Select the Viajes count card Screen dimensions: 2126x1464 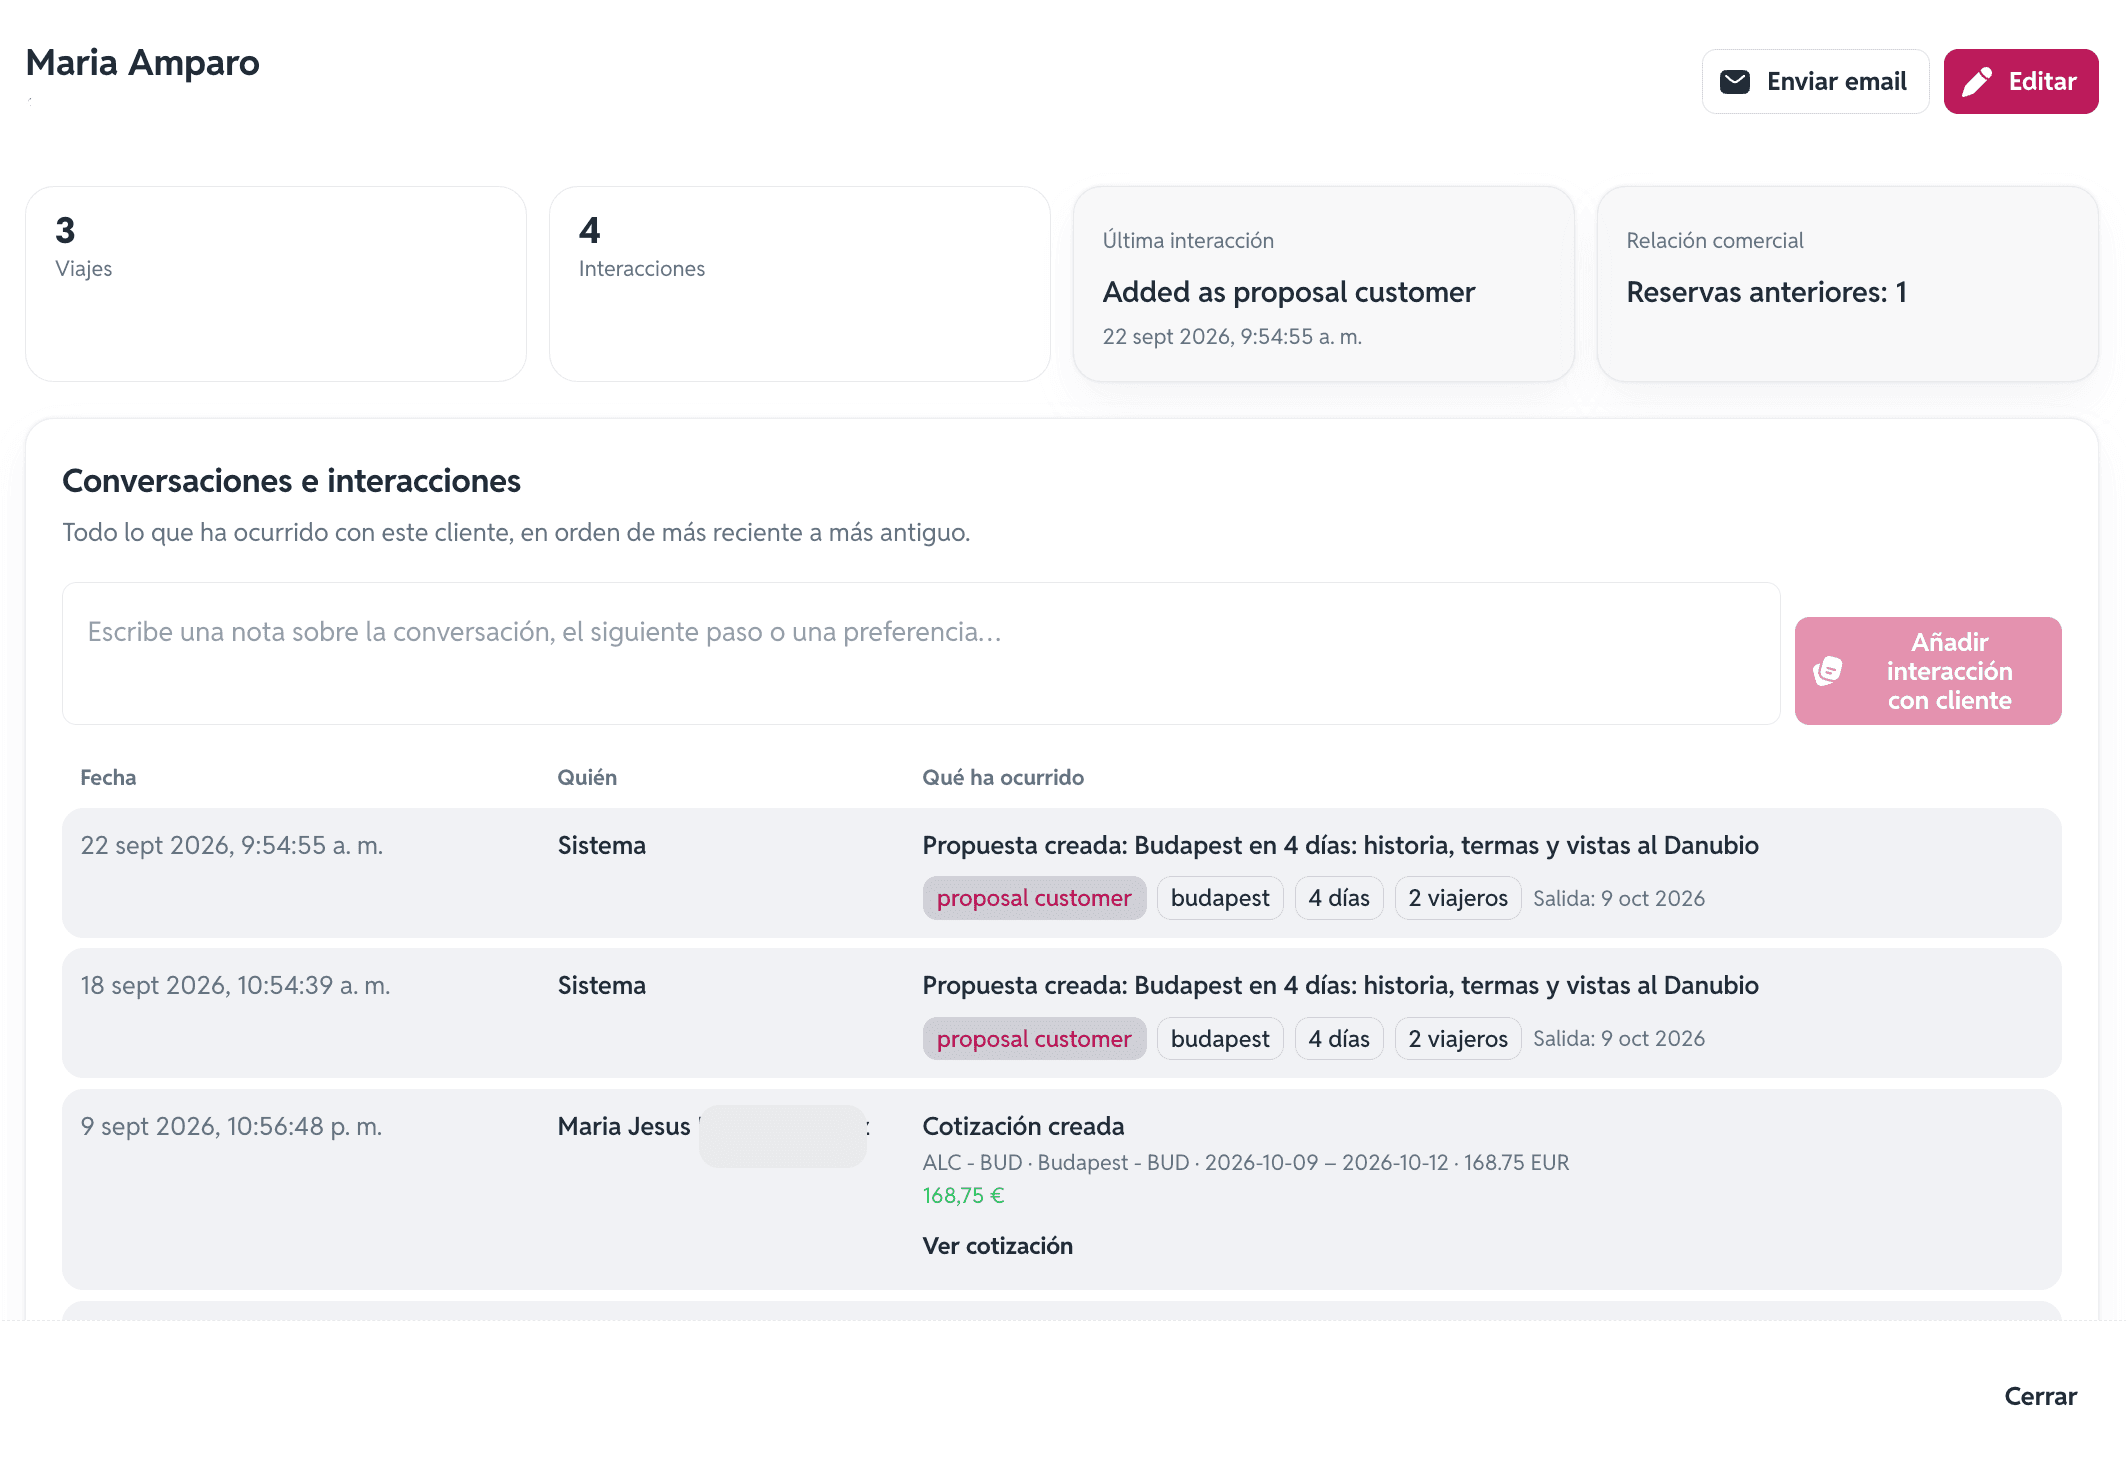coord(276,283)
